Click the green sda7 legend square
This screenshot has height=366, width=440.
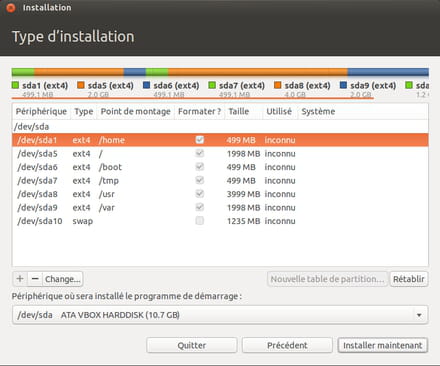click(x=212, y=85)
